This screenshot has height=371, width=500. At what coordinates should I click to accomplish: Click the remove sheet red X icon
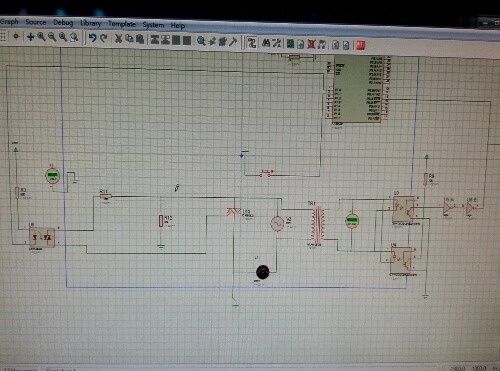(311, 44)
